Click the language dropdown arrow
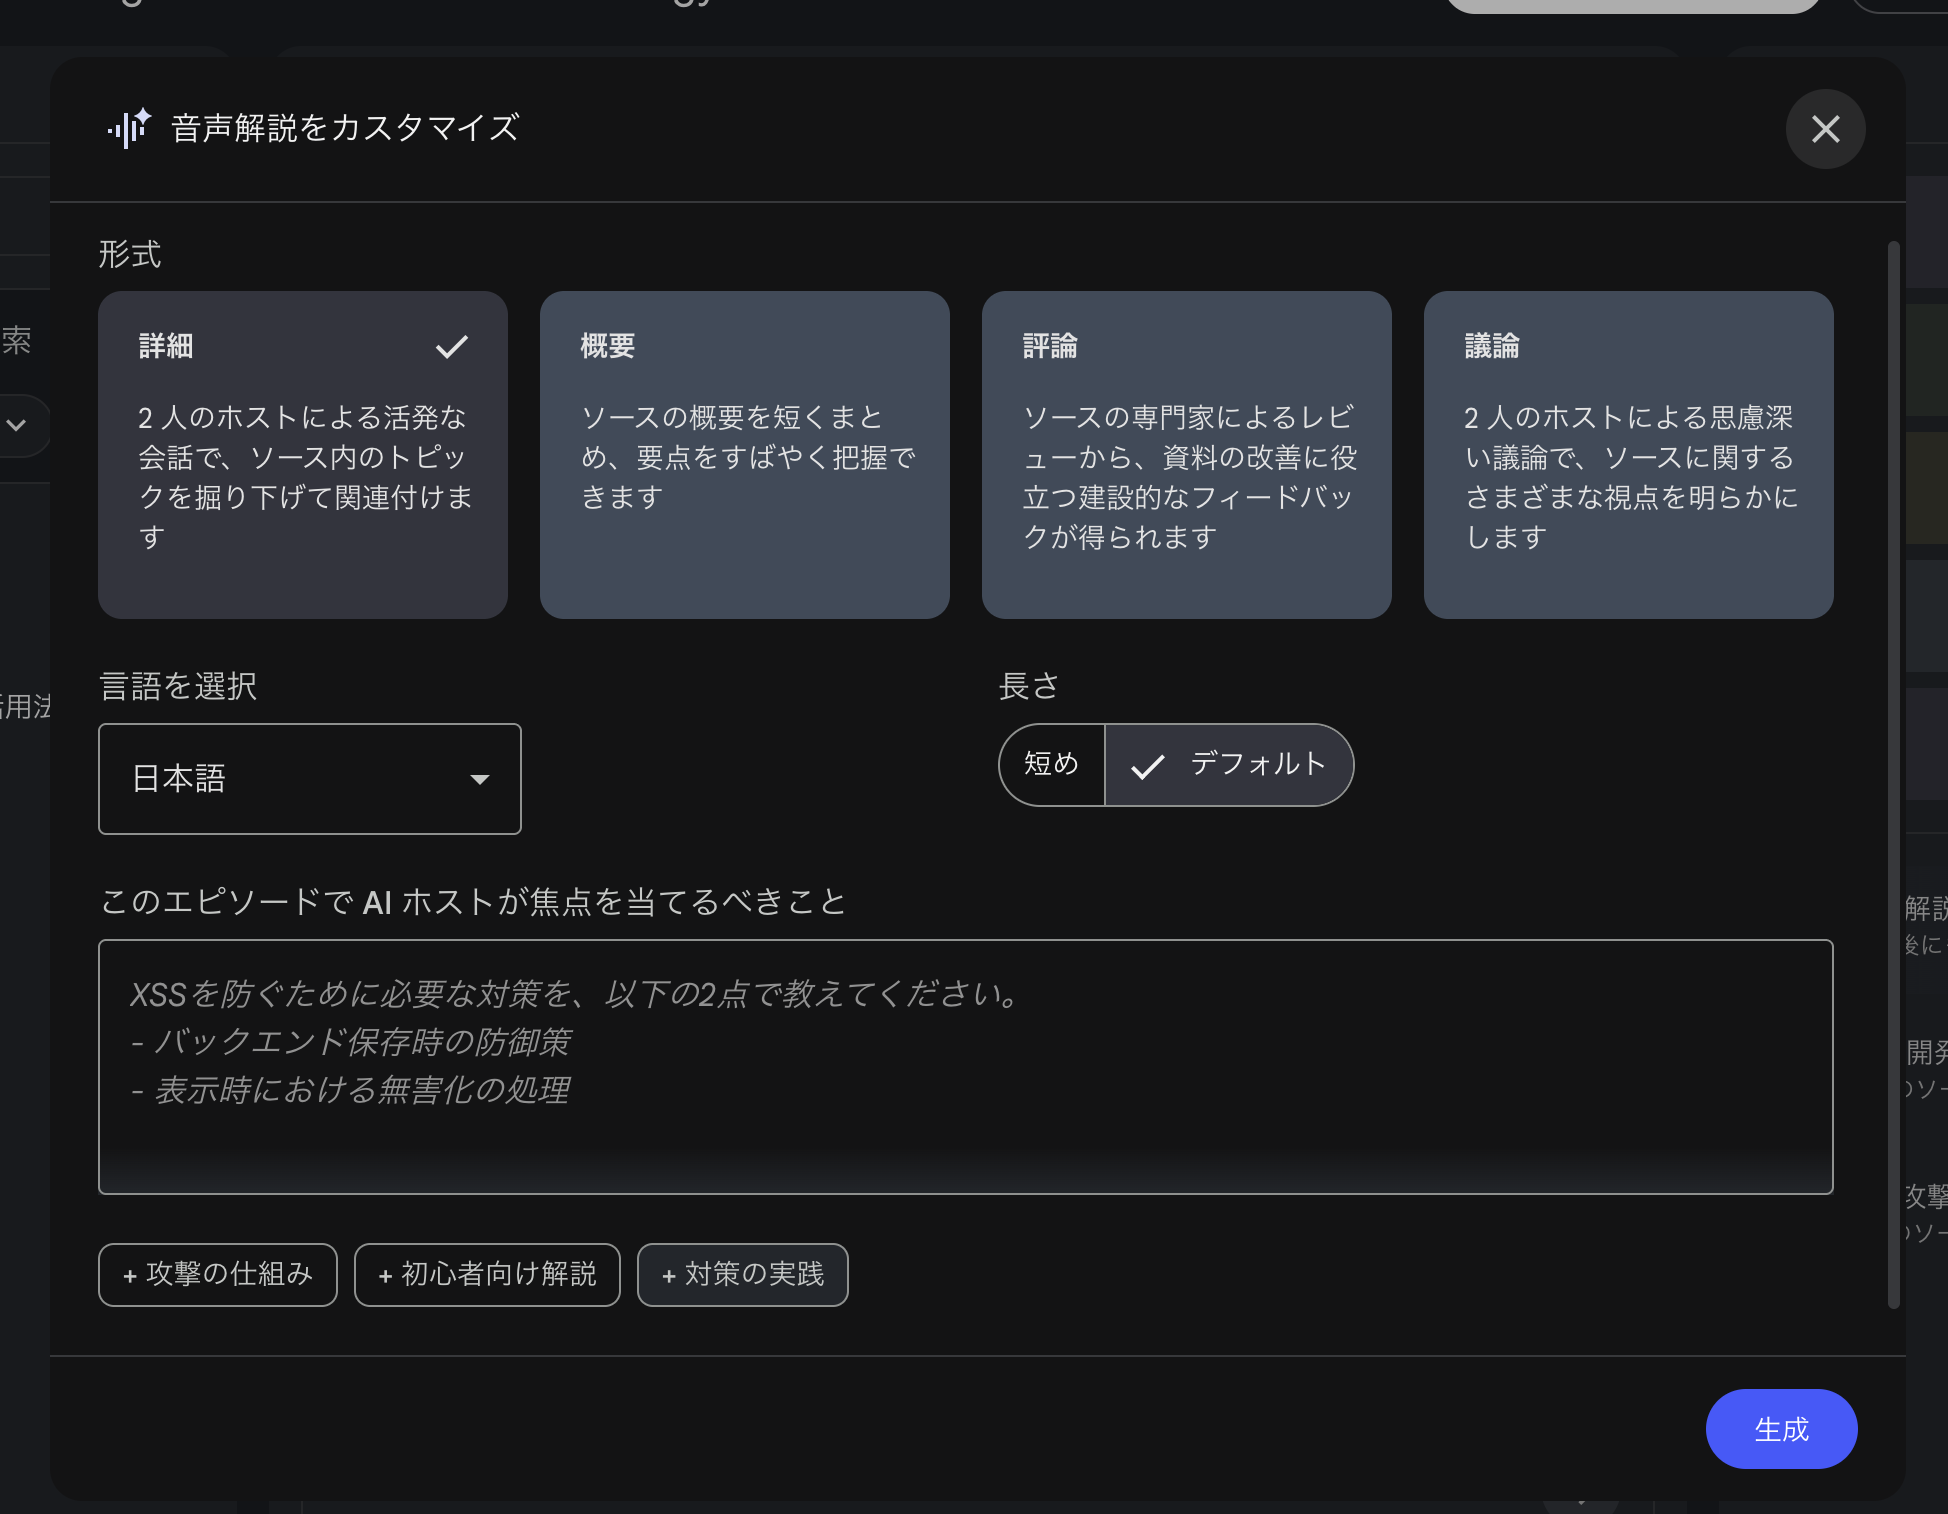Viewport: 1948px width, 1514px height. click(480, 779)
